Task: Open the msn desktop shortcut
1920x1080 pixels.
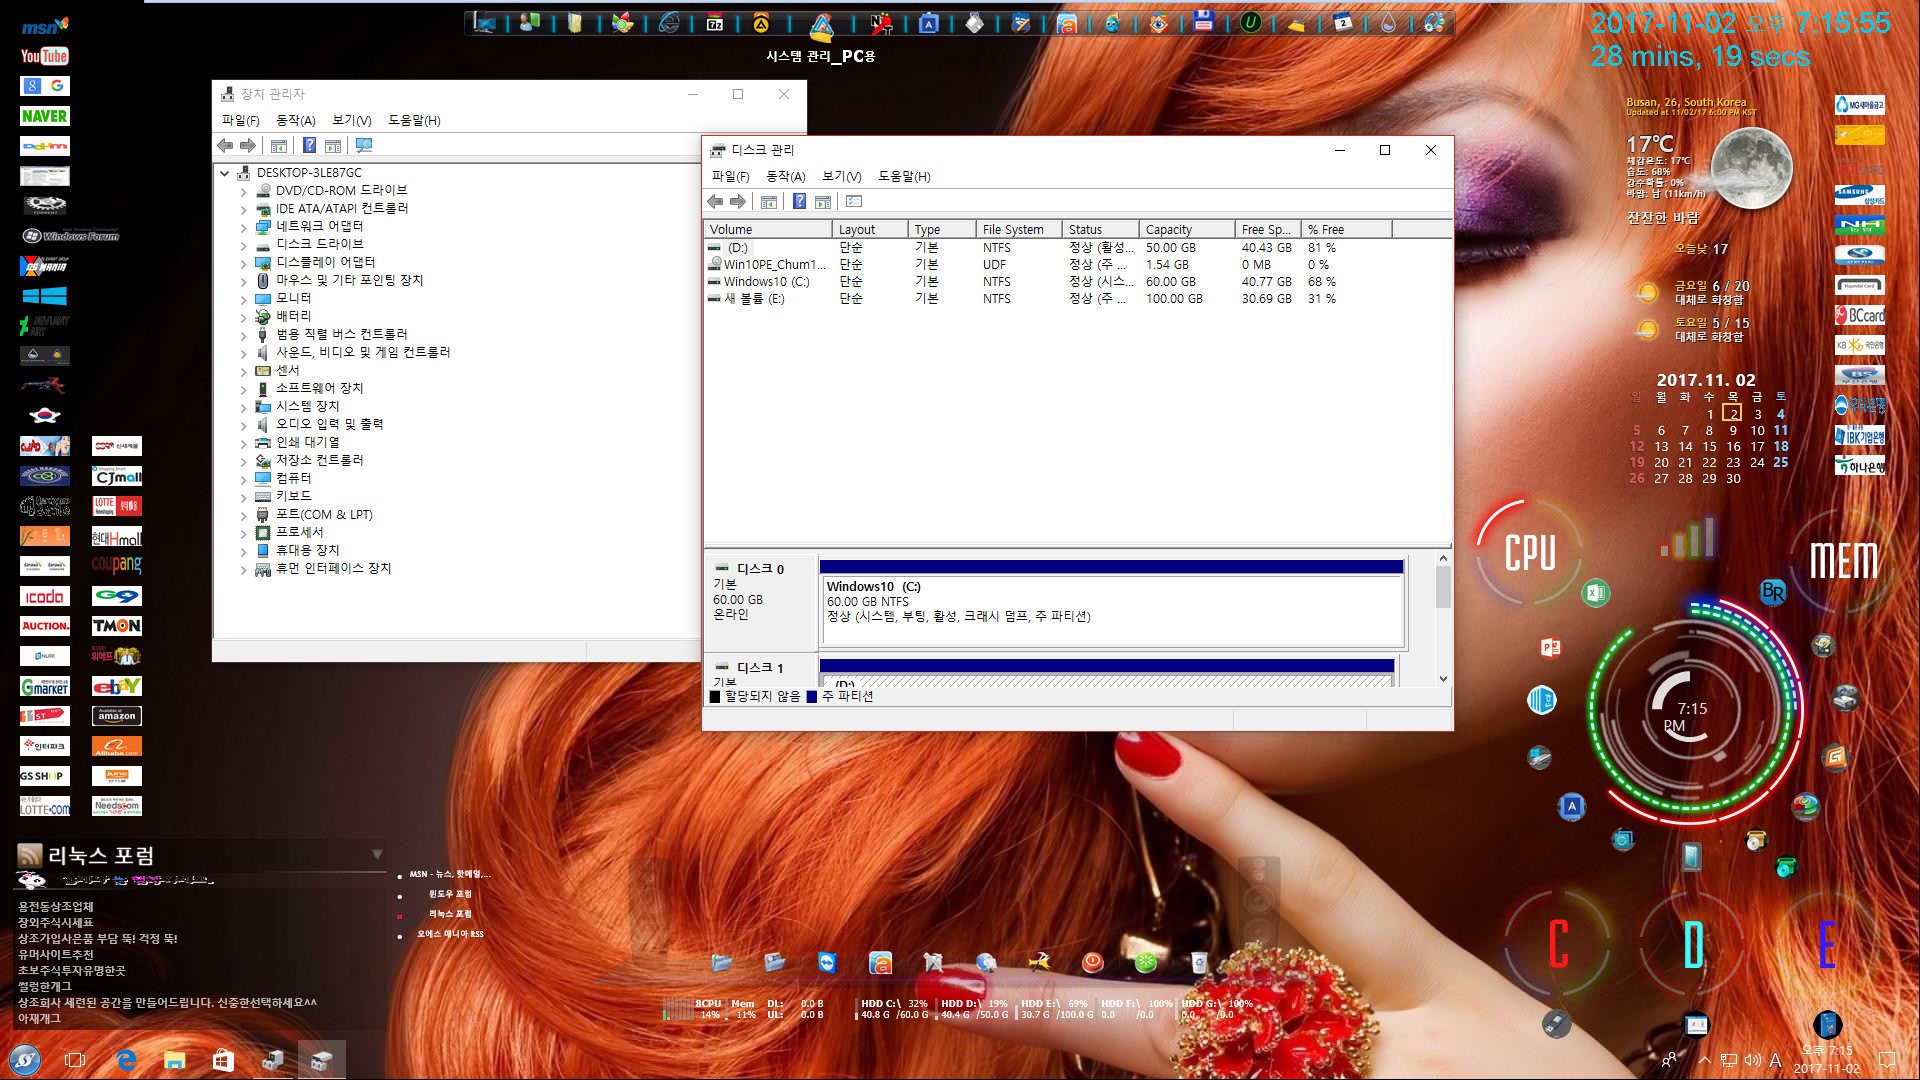Action: pos(45,26)
